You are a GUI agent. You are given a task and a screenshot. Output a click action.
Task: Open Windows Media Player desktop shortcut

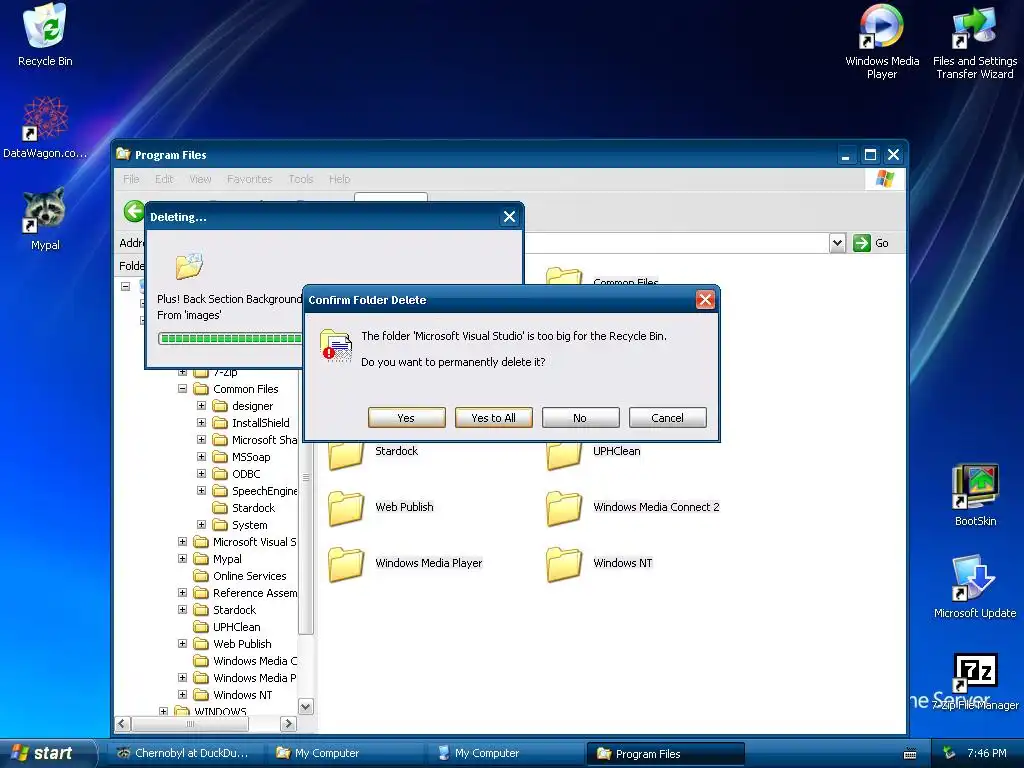tap(882, 40)
